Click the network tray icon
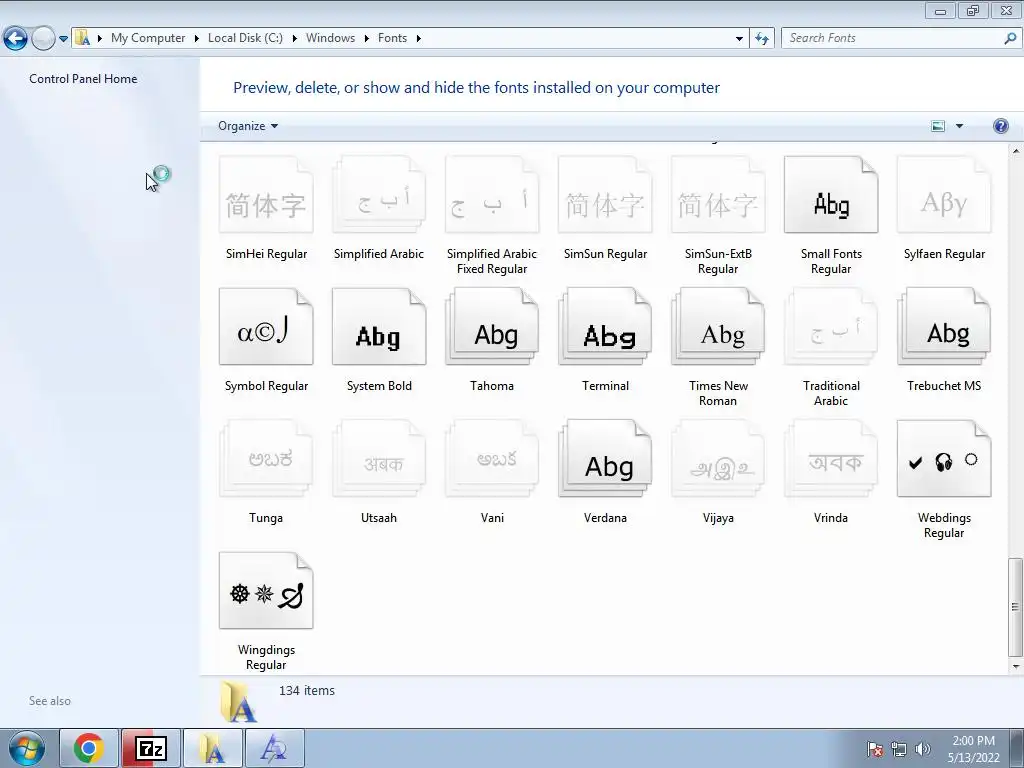1024x768 pixels. pyautogui.click(x=899, y=749)
